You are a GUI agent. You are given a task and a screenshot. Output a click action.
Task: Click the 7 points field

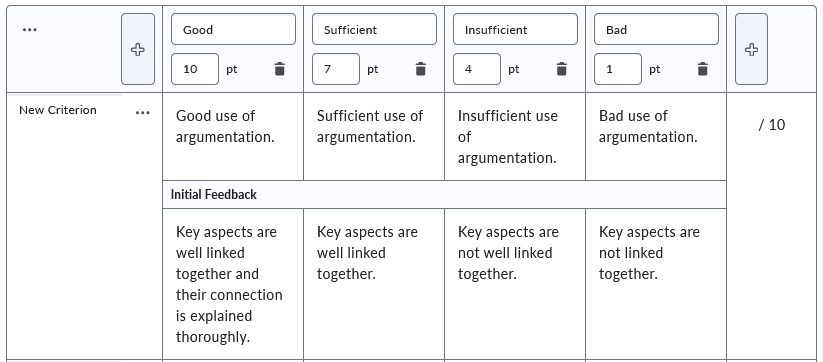point(336,69)
